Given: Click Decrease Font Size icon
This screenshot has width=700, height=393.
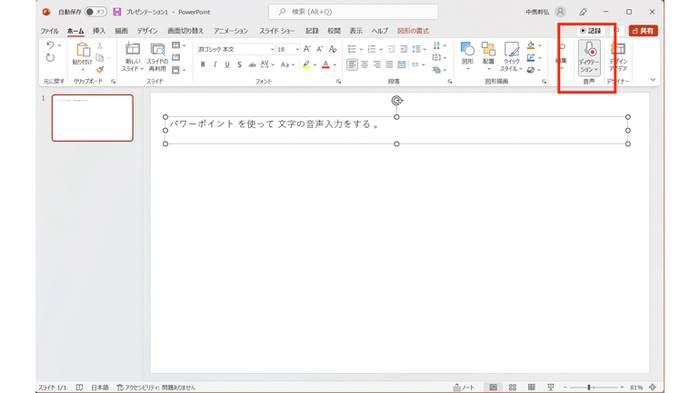Looking at the screenshot, I should tap(320, 49).
